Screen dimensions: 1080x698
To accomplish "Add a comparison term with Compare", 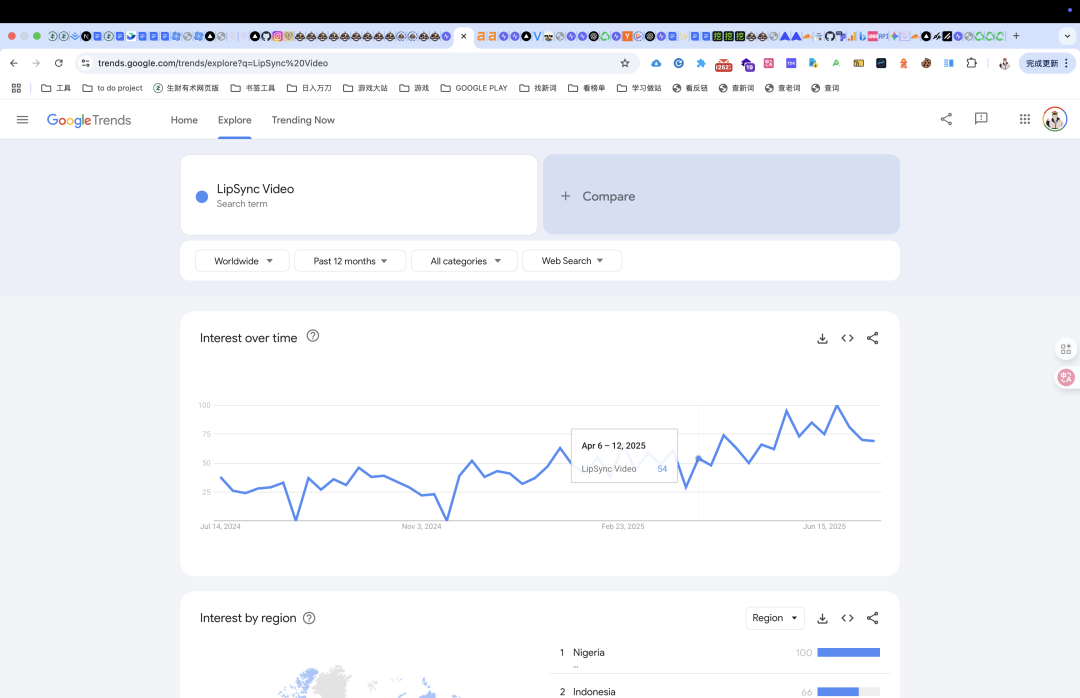I will 721,195.
